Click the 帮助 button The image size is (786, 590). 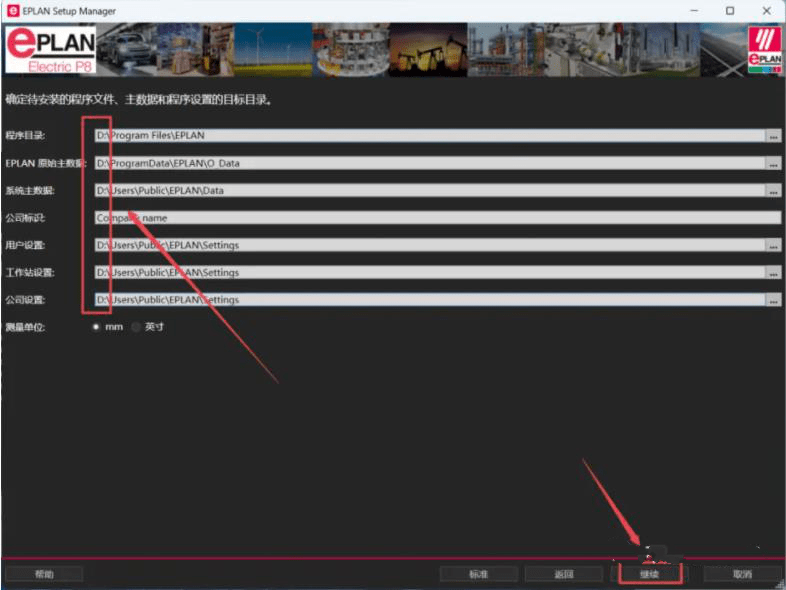tap(44, 574)
